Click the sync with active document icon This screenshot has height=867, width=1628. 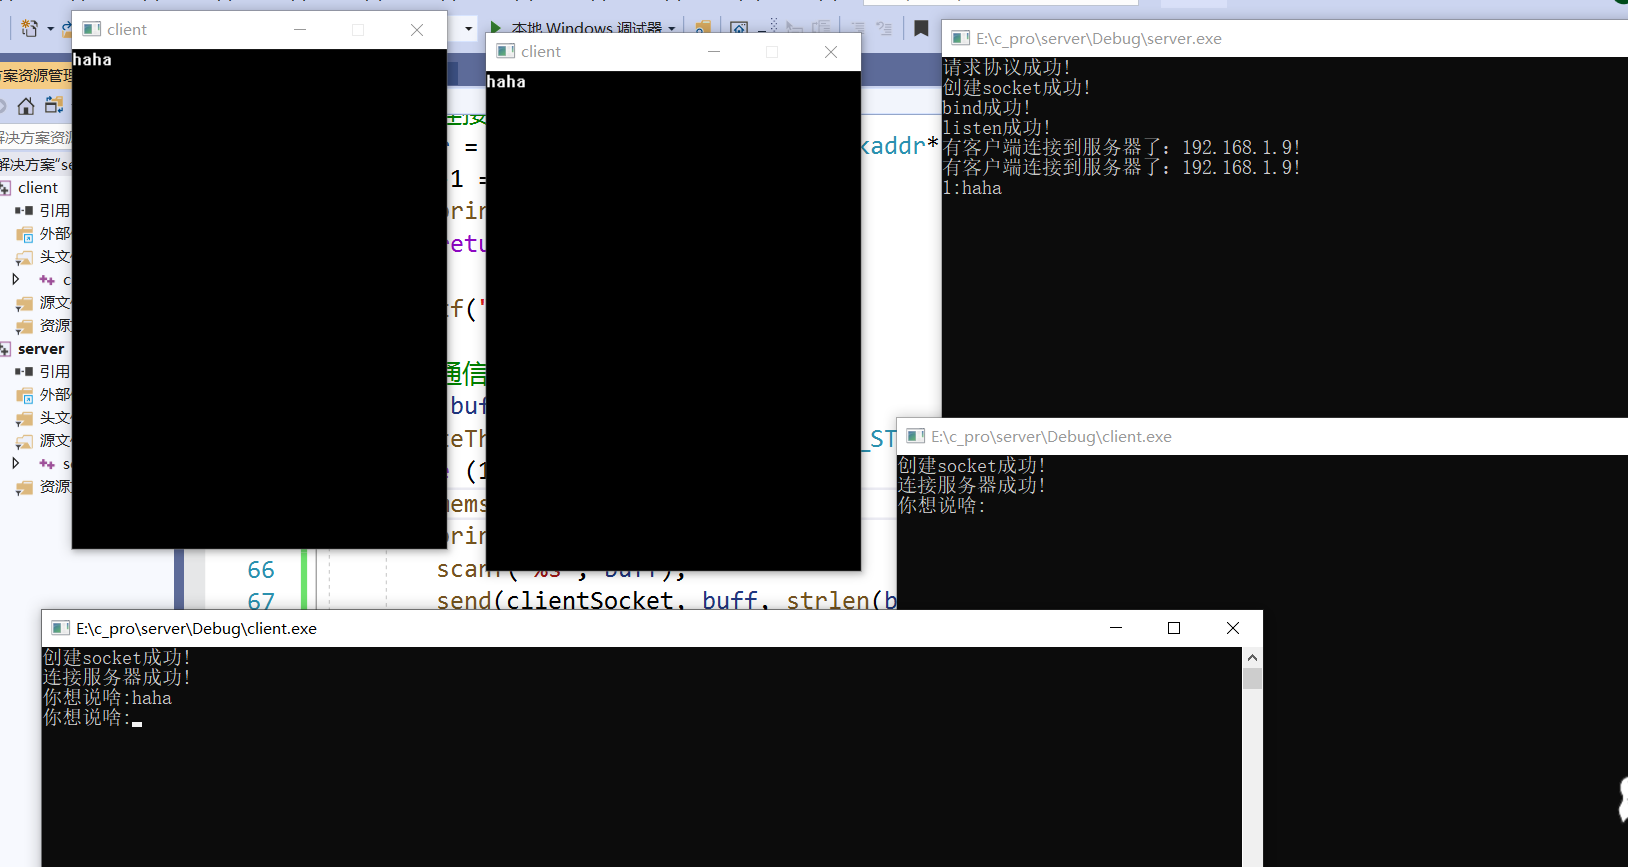[x=54, y=105]
